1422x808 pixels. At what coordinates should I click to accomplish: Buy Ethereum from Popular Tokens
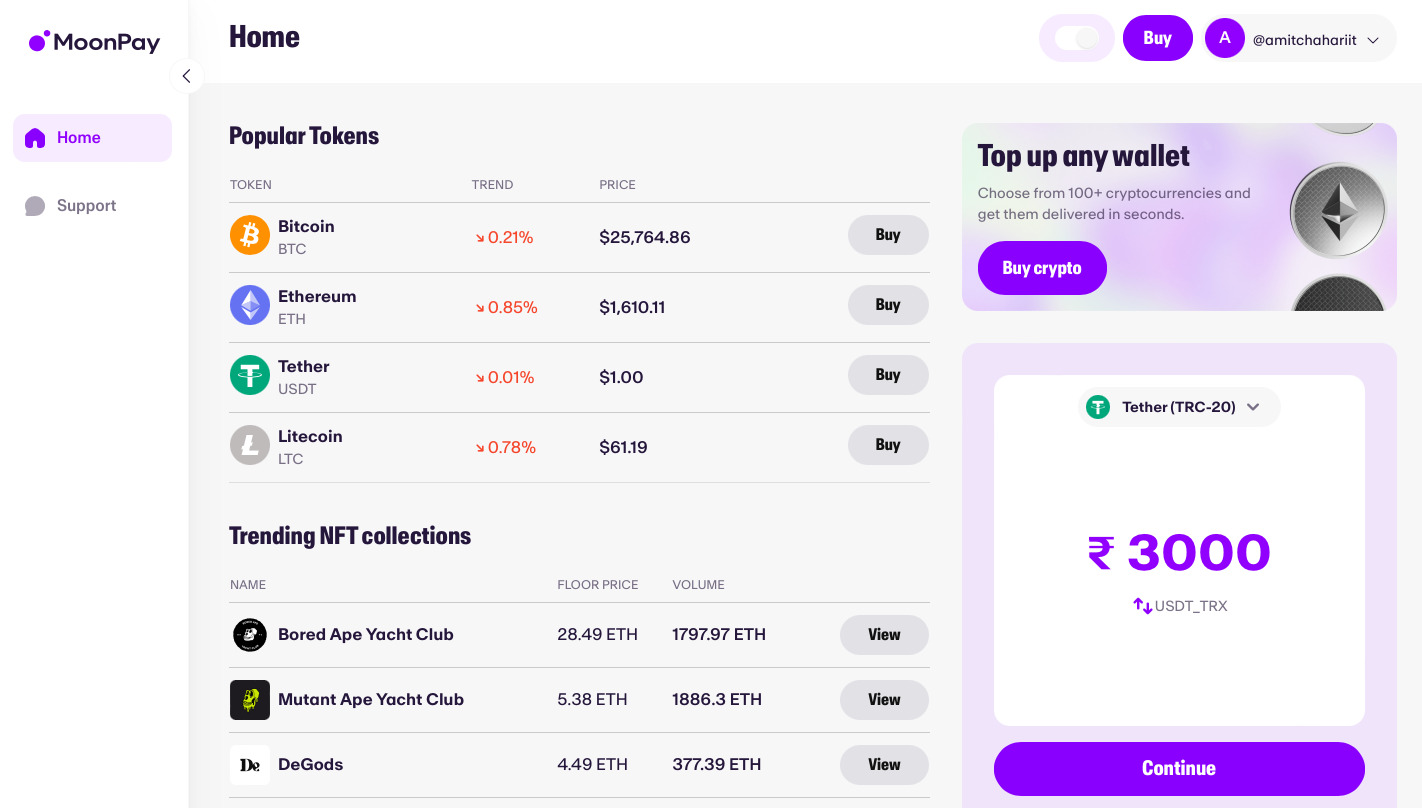pos(887,305)
